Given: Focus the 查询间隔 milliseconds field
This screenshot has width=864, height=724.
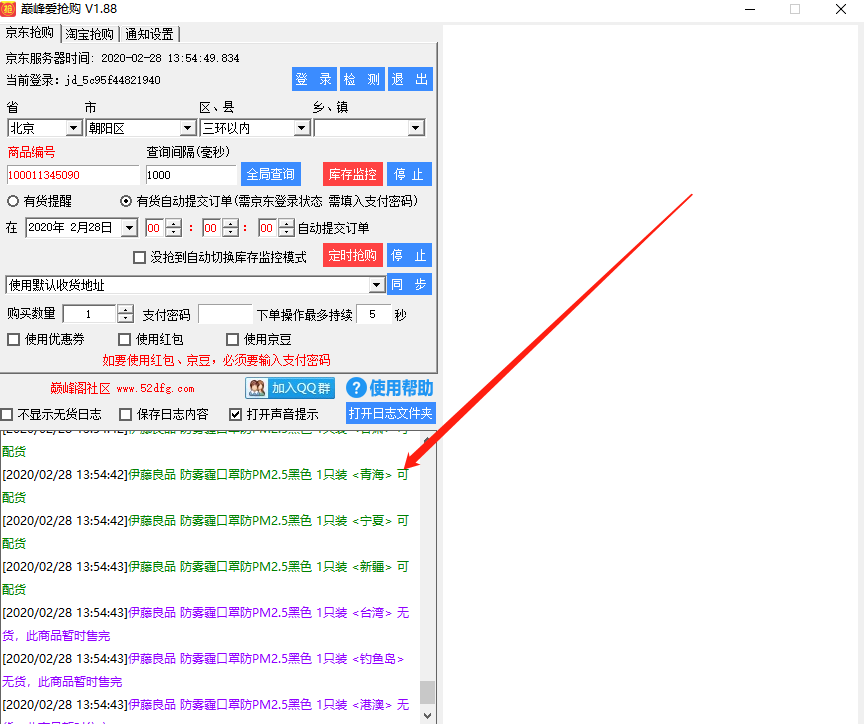Looking at the screenshot, I should (x=191, y=175).
